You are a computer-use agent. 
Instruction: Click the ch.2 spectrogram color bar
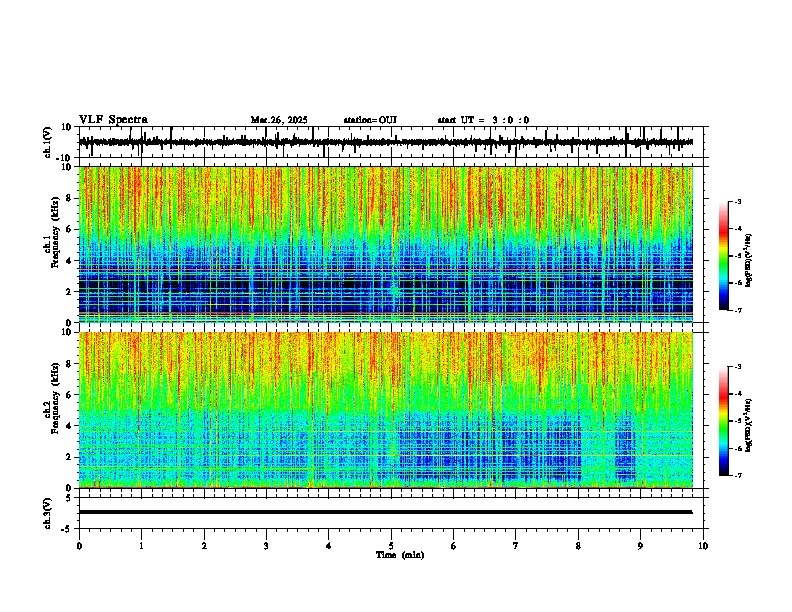click(724, 421)
